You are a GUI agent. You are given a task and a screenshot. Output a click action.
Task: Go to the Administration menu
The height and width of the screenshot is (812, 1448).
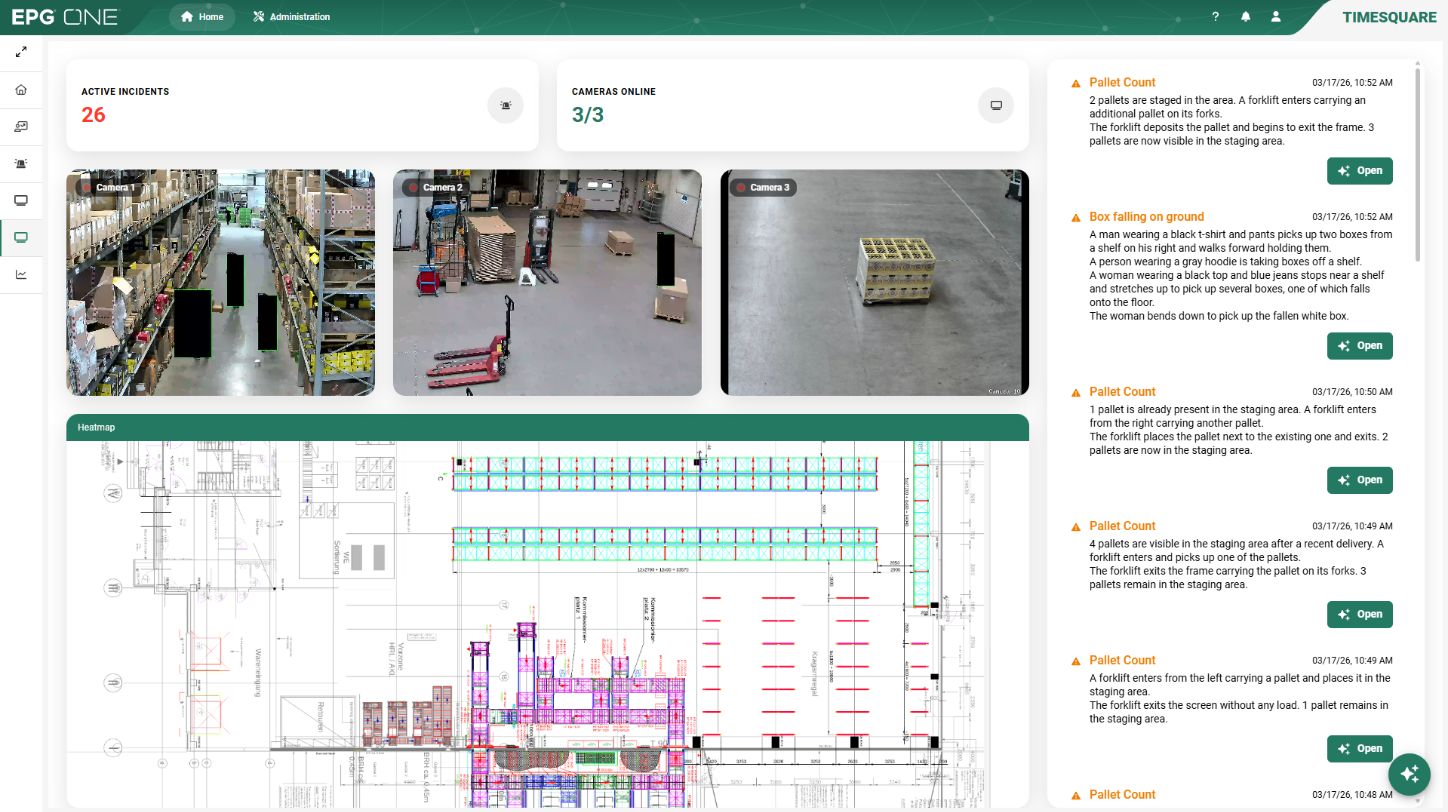pyautogui.click(x=291, y=17)
